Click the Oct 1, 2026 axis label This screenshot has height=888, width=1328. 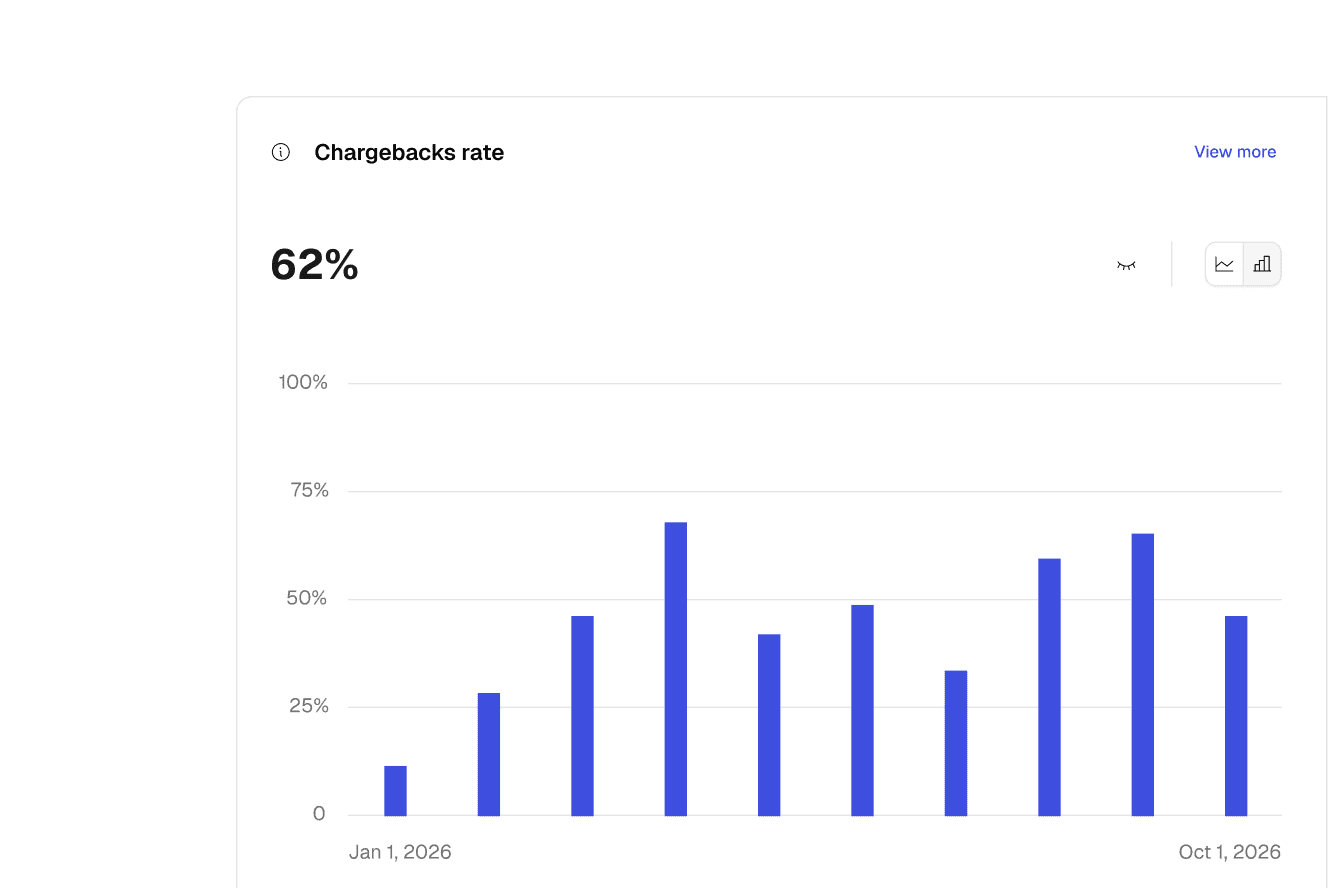[x=1229, y=852]
